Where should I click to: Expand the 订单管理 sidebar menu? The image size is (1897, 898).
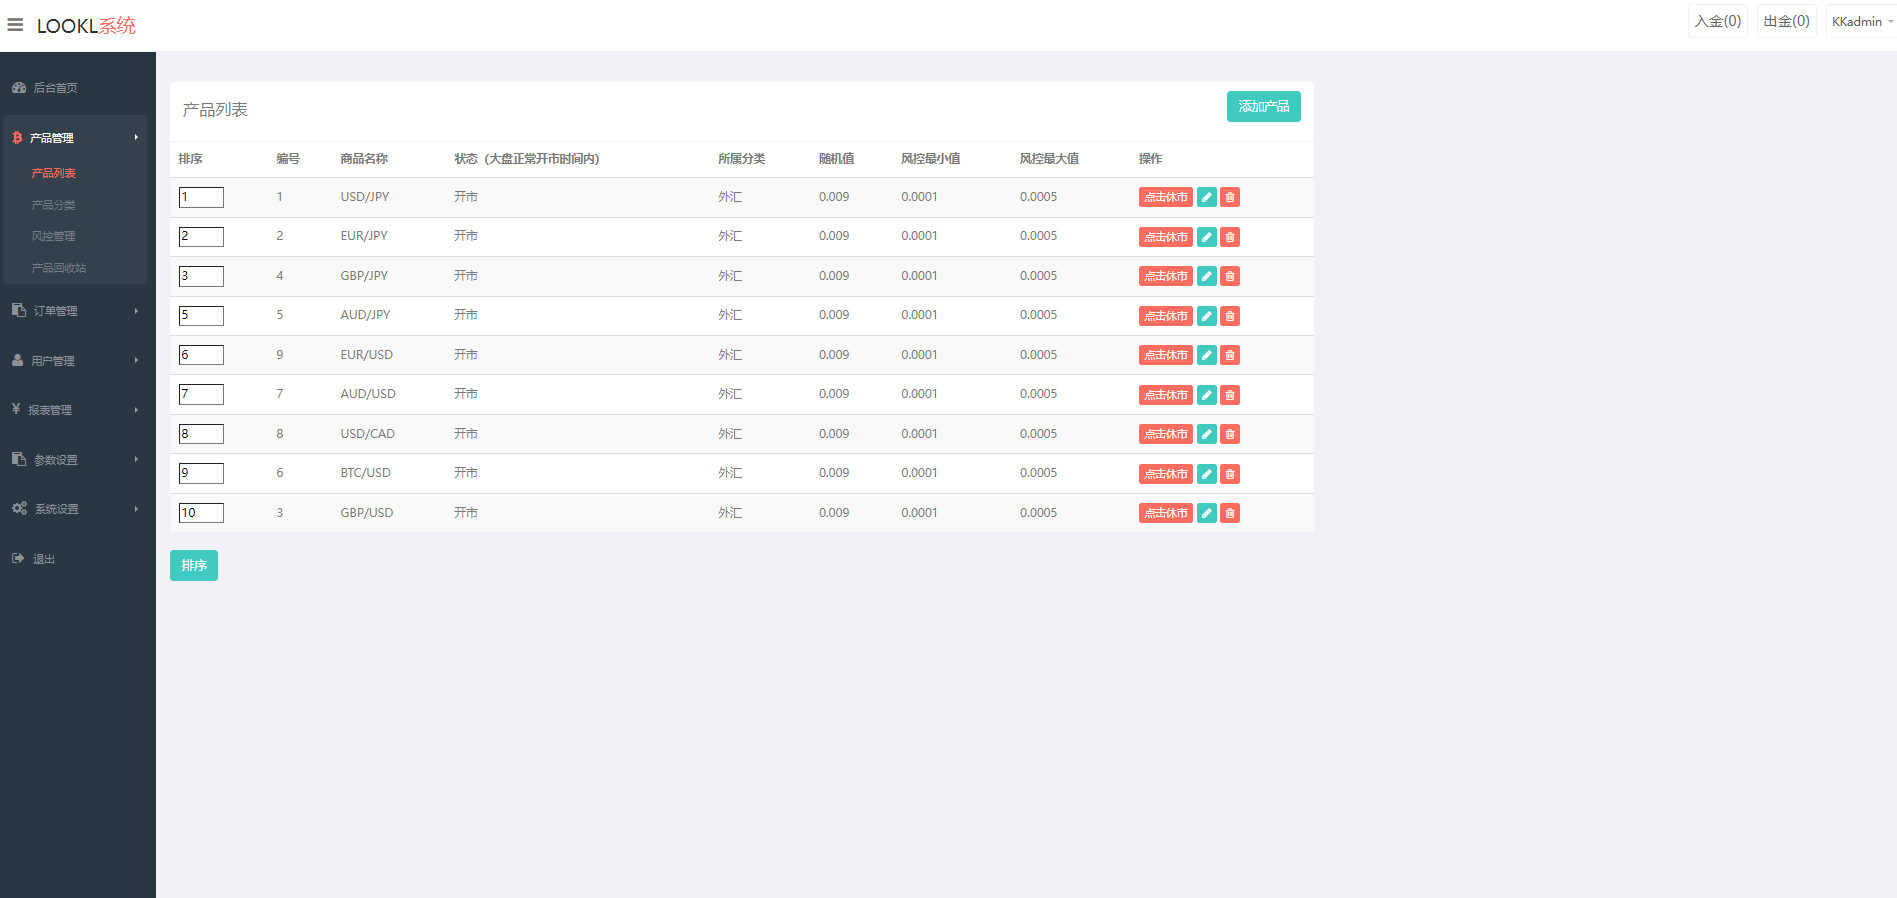click(75, 311)
